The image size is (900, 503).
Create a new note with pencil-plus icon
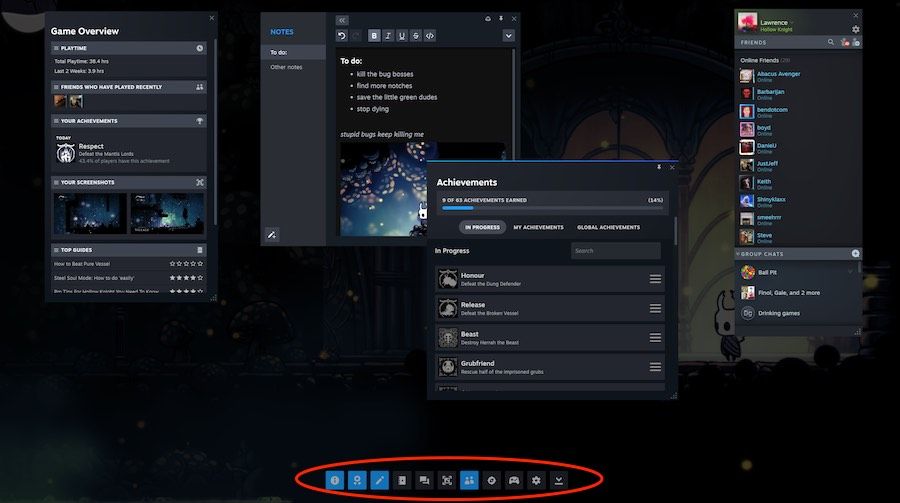pos(272,234)
